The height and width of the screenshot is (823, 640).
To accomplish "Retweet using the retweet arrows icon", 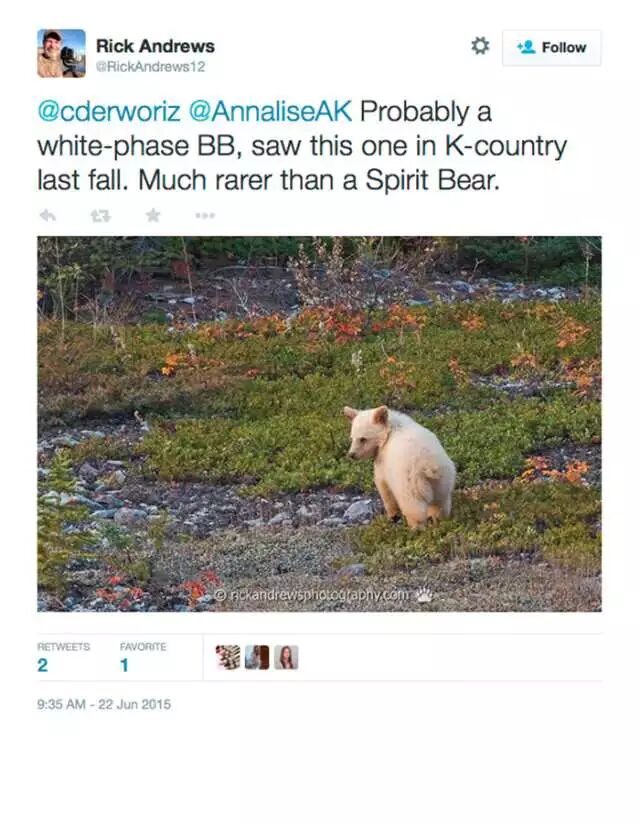I will [100, 215].
